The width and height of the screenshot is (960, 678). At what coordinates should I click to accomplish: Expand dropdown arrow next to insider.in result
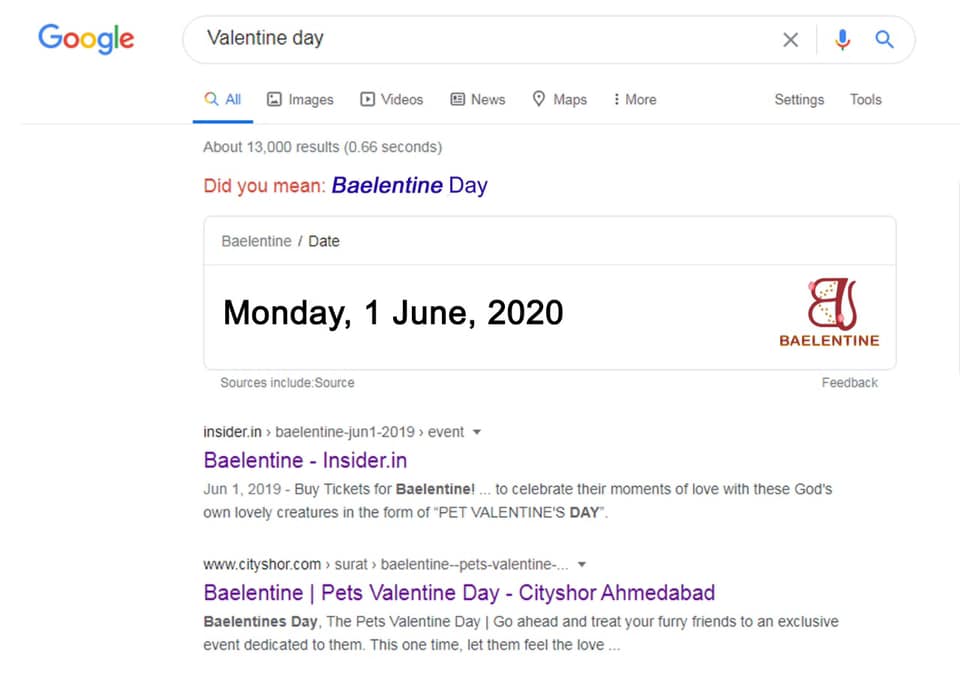477,432
